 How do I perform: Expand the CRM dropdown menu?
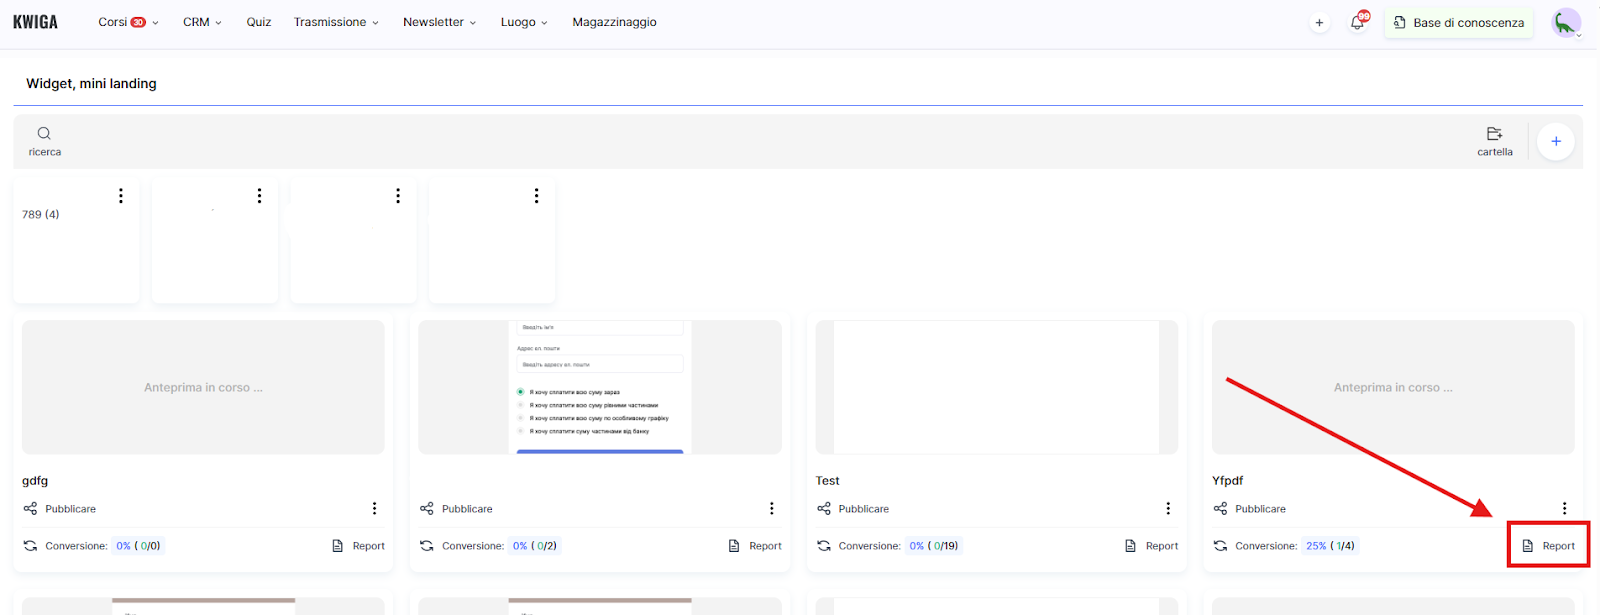point(202,22)
